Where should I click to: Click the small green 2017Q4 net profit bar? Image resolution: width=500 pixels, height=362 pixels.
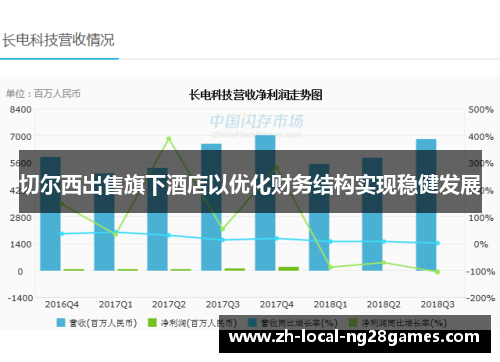coord(289,269)
